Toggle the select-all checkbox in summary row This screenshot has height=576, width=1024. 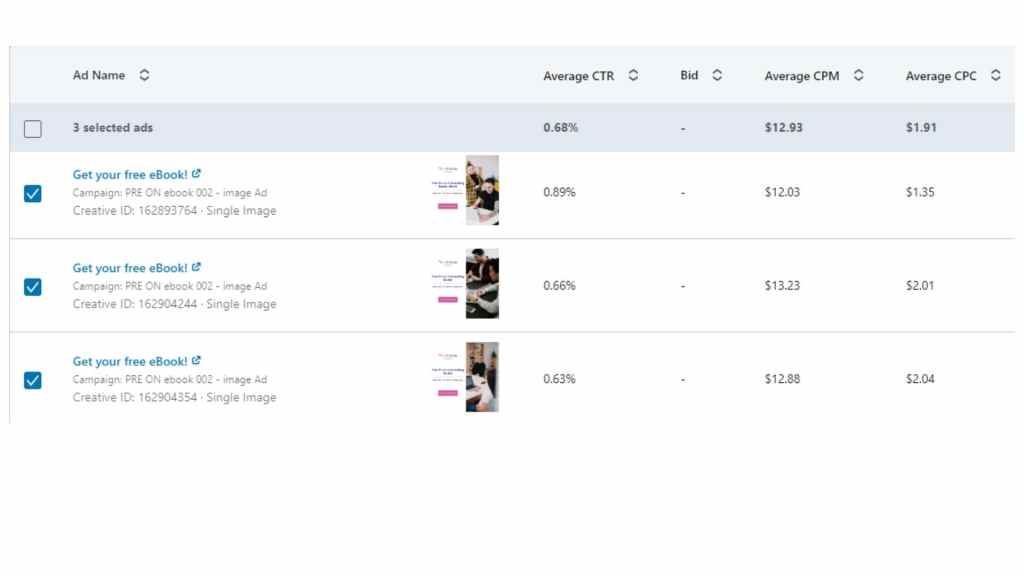[x=33, y=129]
